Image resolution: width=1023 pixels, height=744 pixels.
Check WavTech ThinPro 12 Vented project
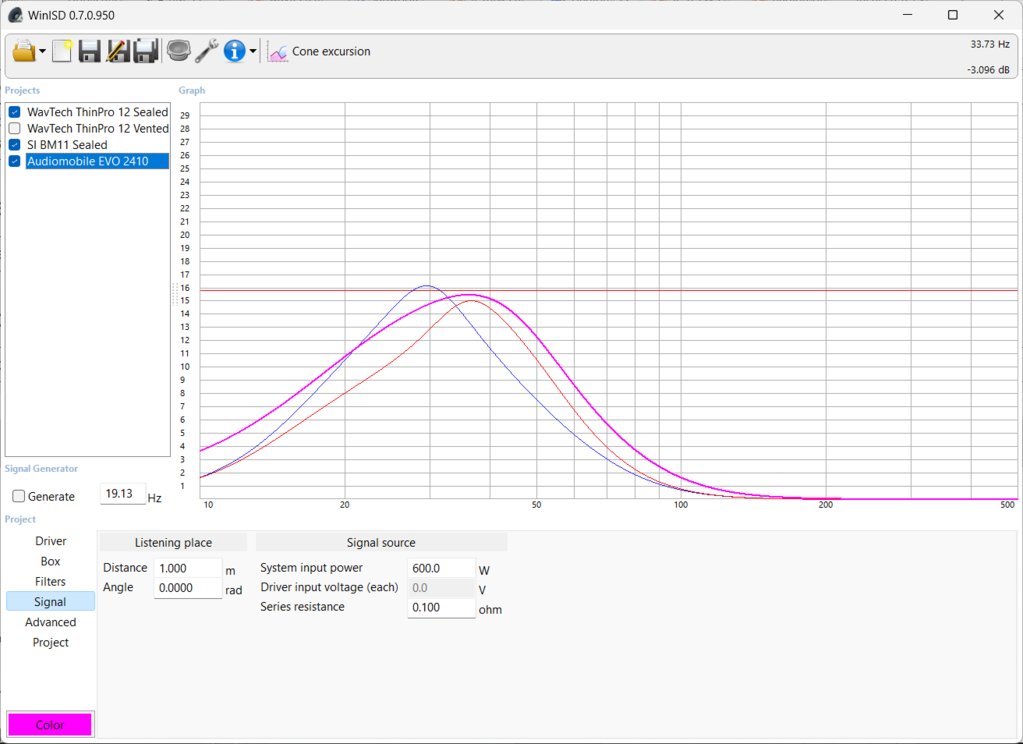click(14, 129)
